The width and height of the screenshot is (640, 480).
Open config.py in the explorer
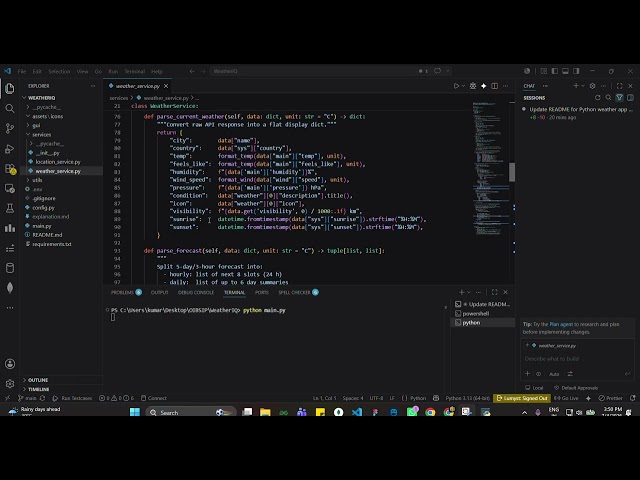point(43,207)
